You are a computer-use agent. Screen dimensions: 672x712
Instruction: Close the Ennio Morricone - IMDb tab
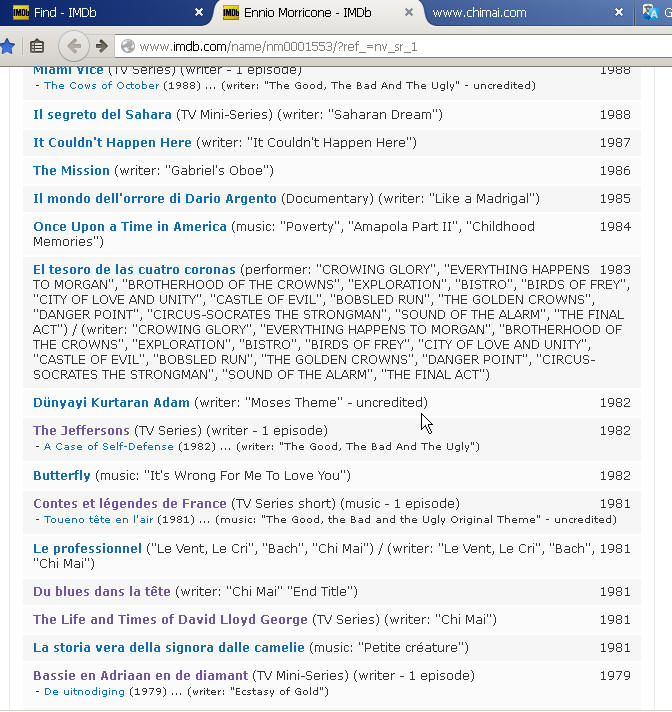pos(409,12)
